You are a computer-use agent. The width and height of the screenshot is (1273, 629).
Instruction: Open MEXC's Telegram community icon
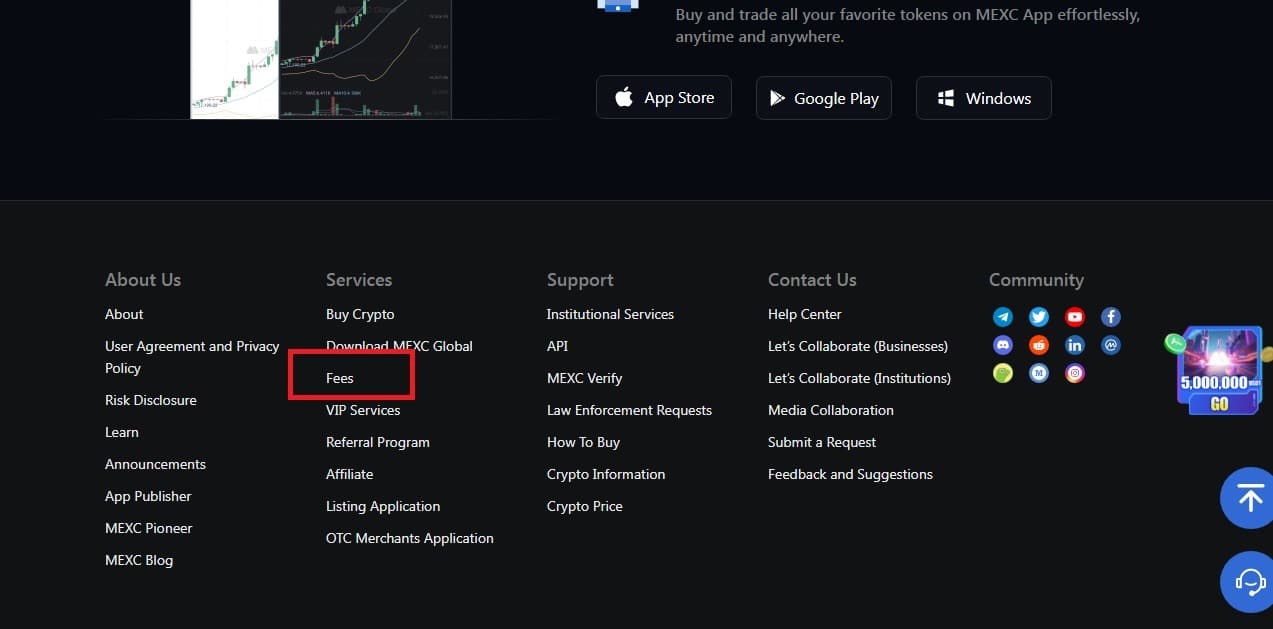point(1003,317)
